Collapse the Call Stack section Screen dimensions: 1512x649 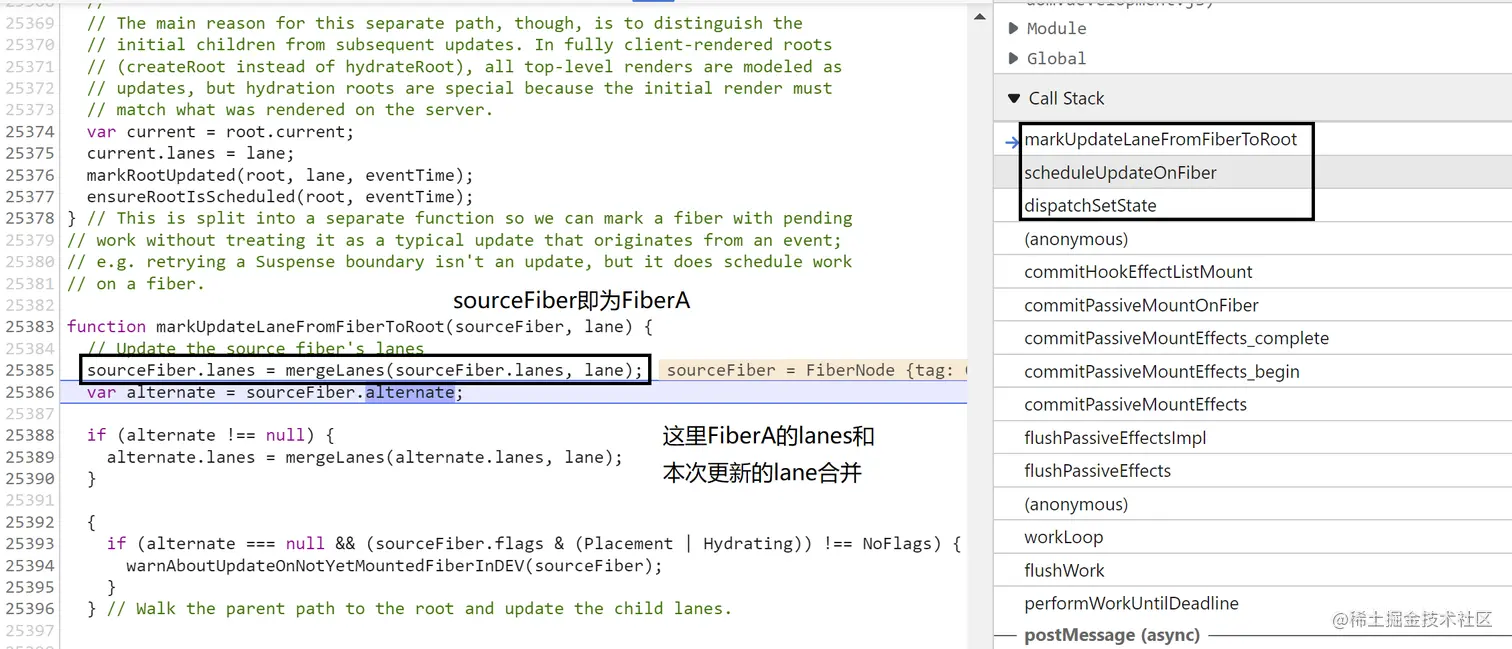coord(1012,97)
